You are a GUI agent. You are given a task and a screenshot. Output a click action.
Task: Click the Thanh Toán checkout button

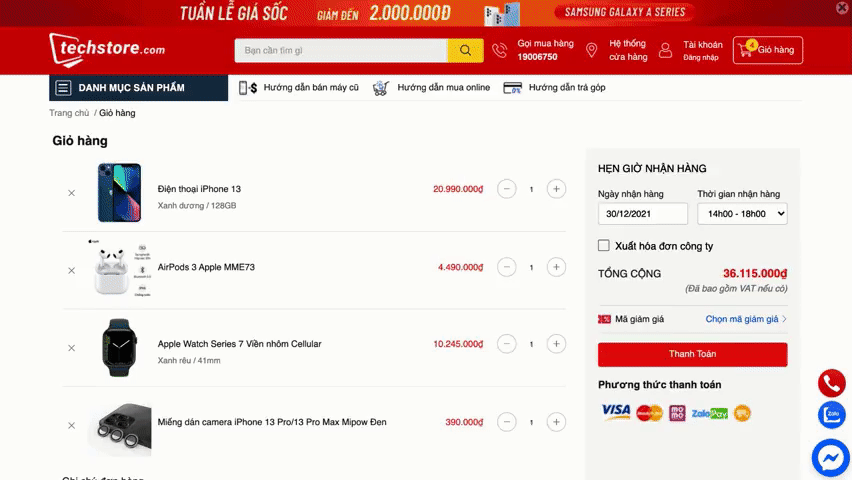[x=692, y=354]
